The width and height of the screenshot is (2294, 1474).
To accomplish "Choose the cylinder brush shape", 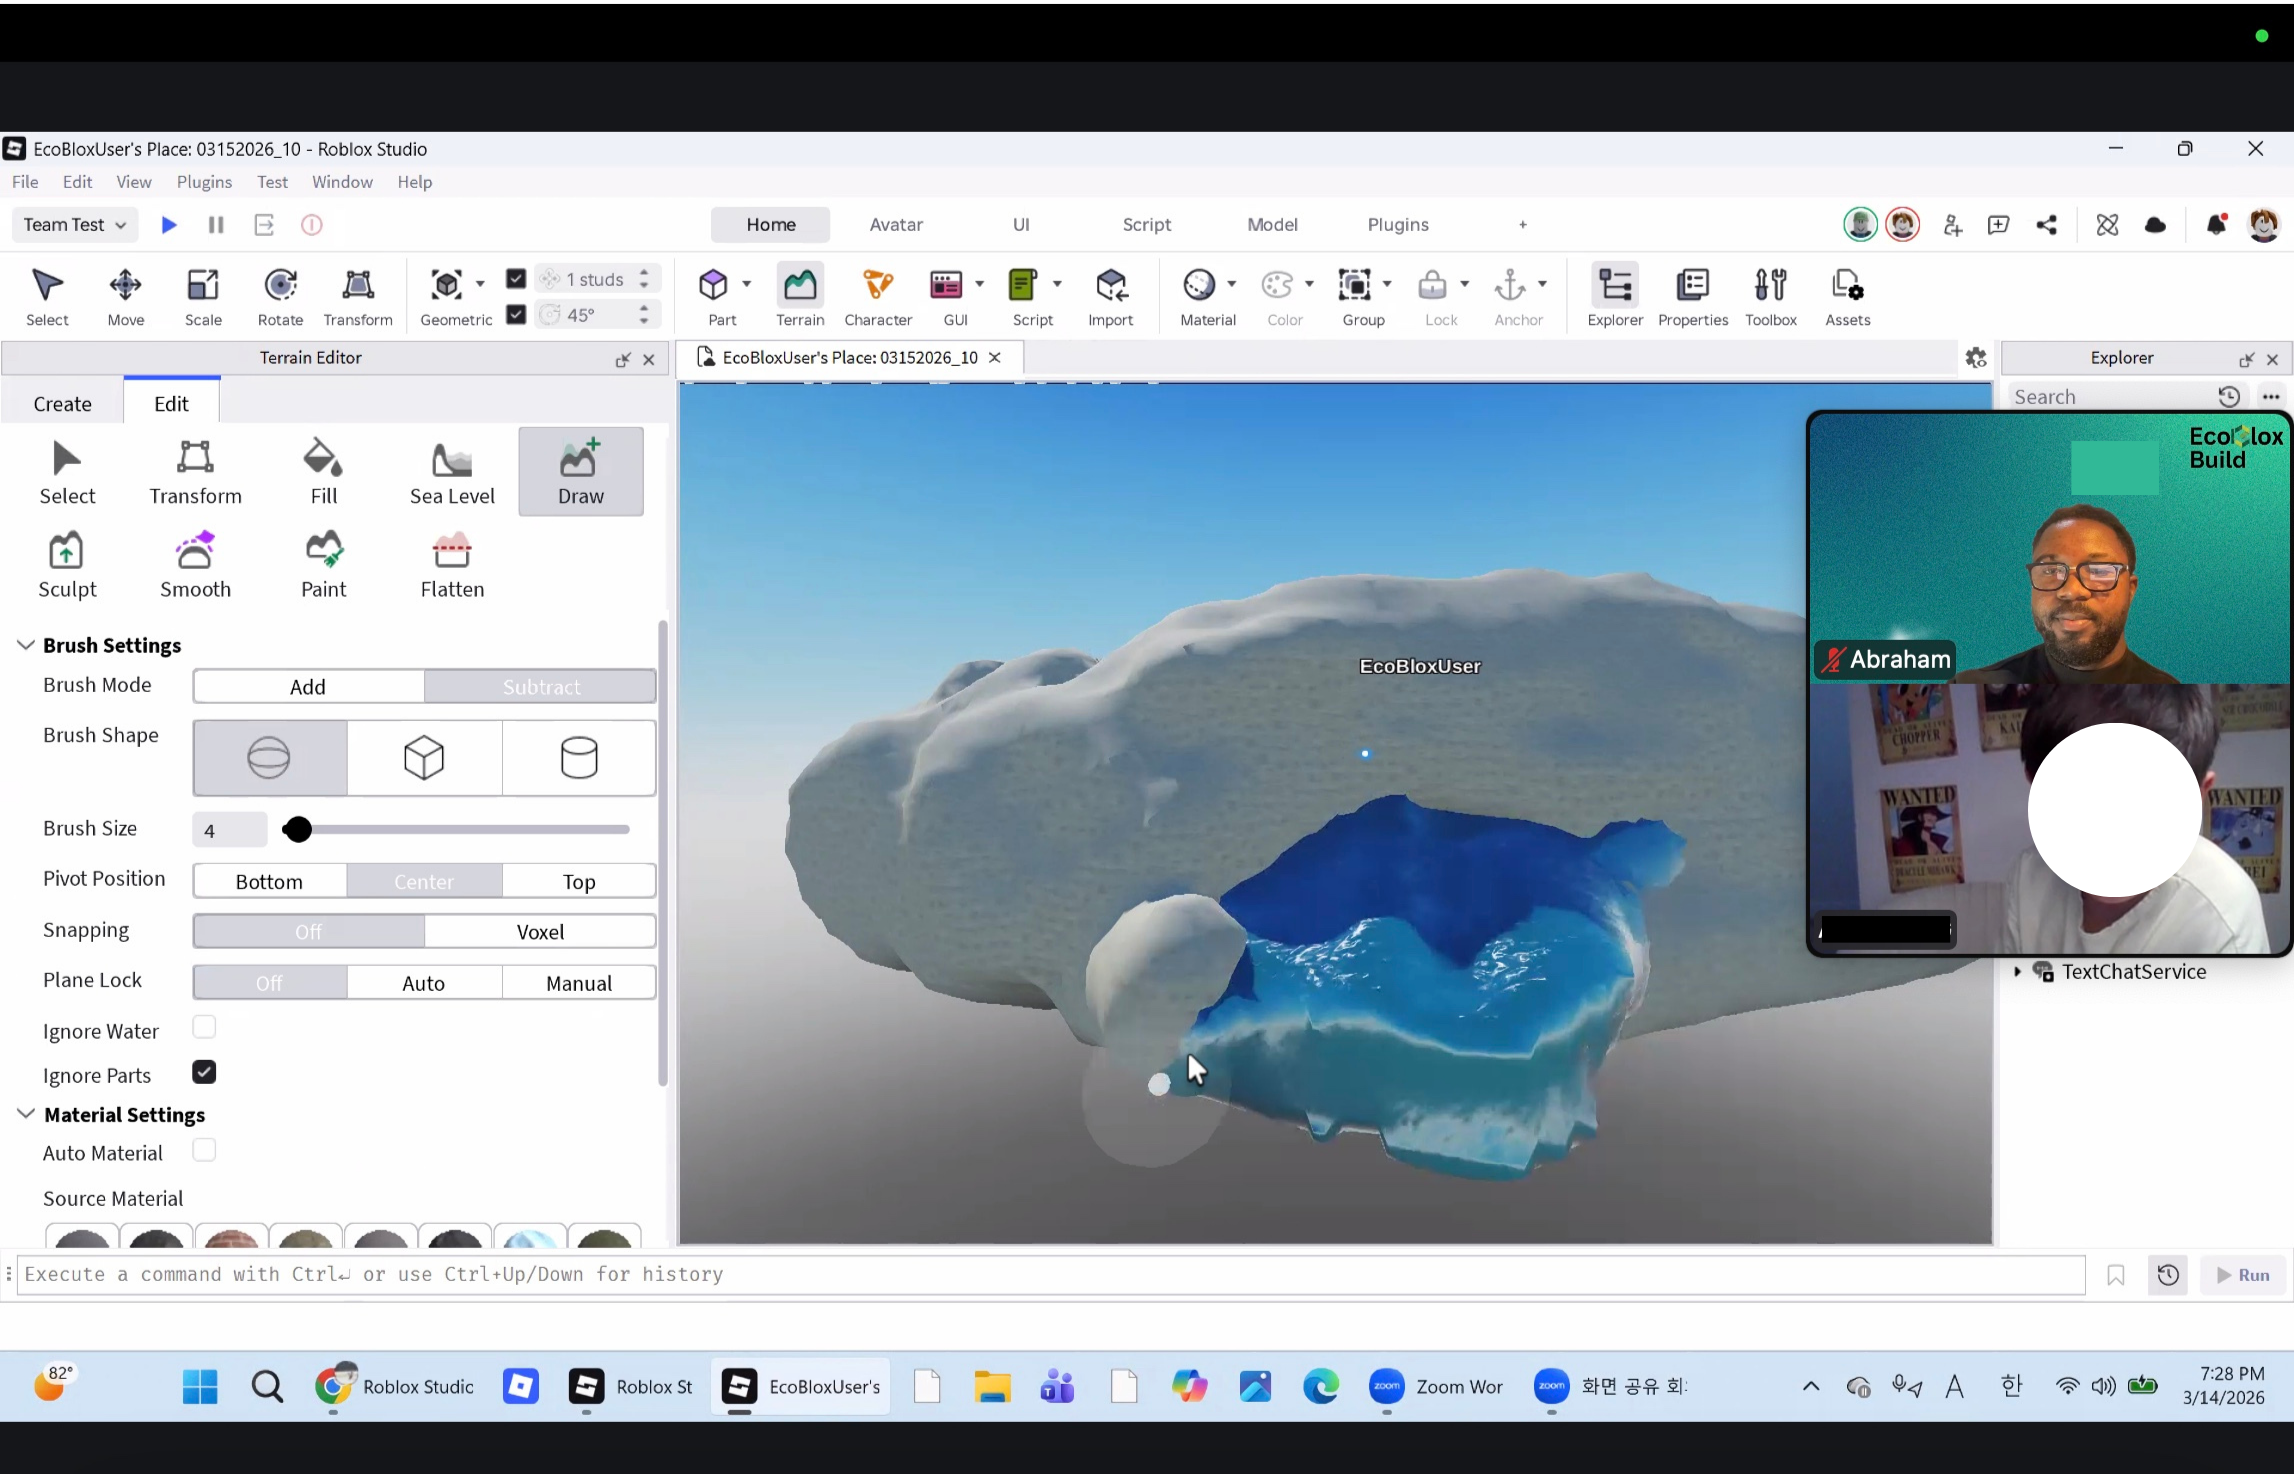I will (579, 758).
